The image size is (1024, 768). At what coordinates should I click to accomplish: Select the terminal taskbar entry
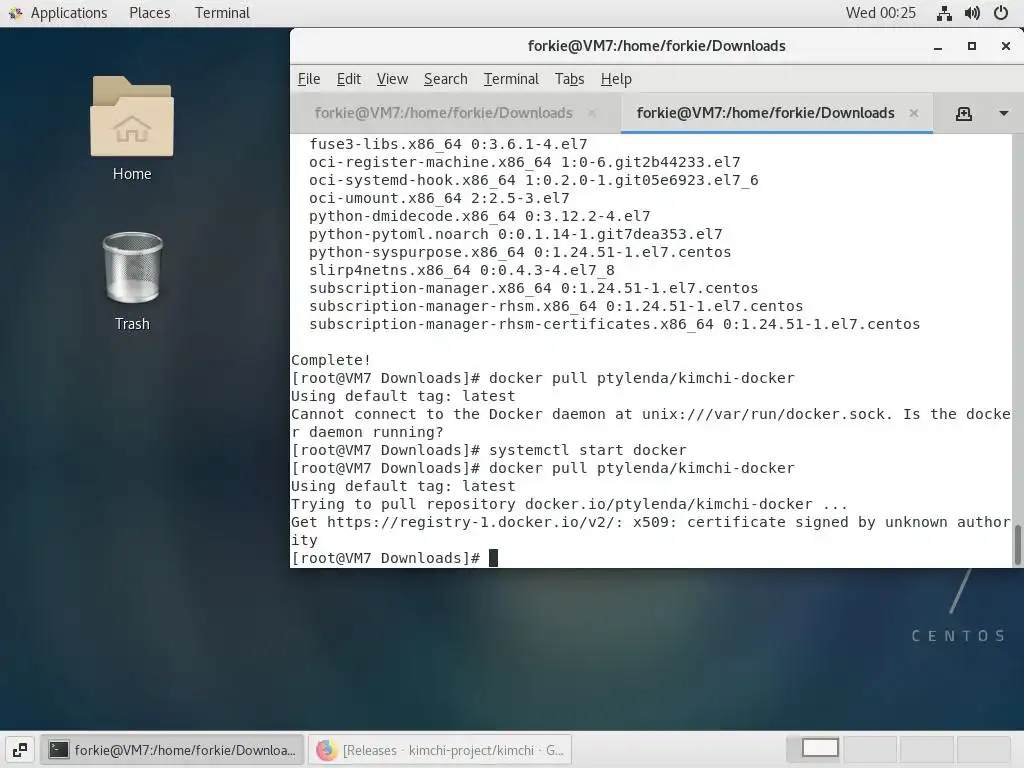click(x=172, y=750)
